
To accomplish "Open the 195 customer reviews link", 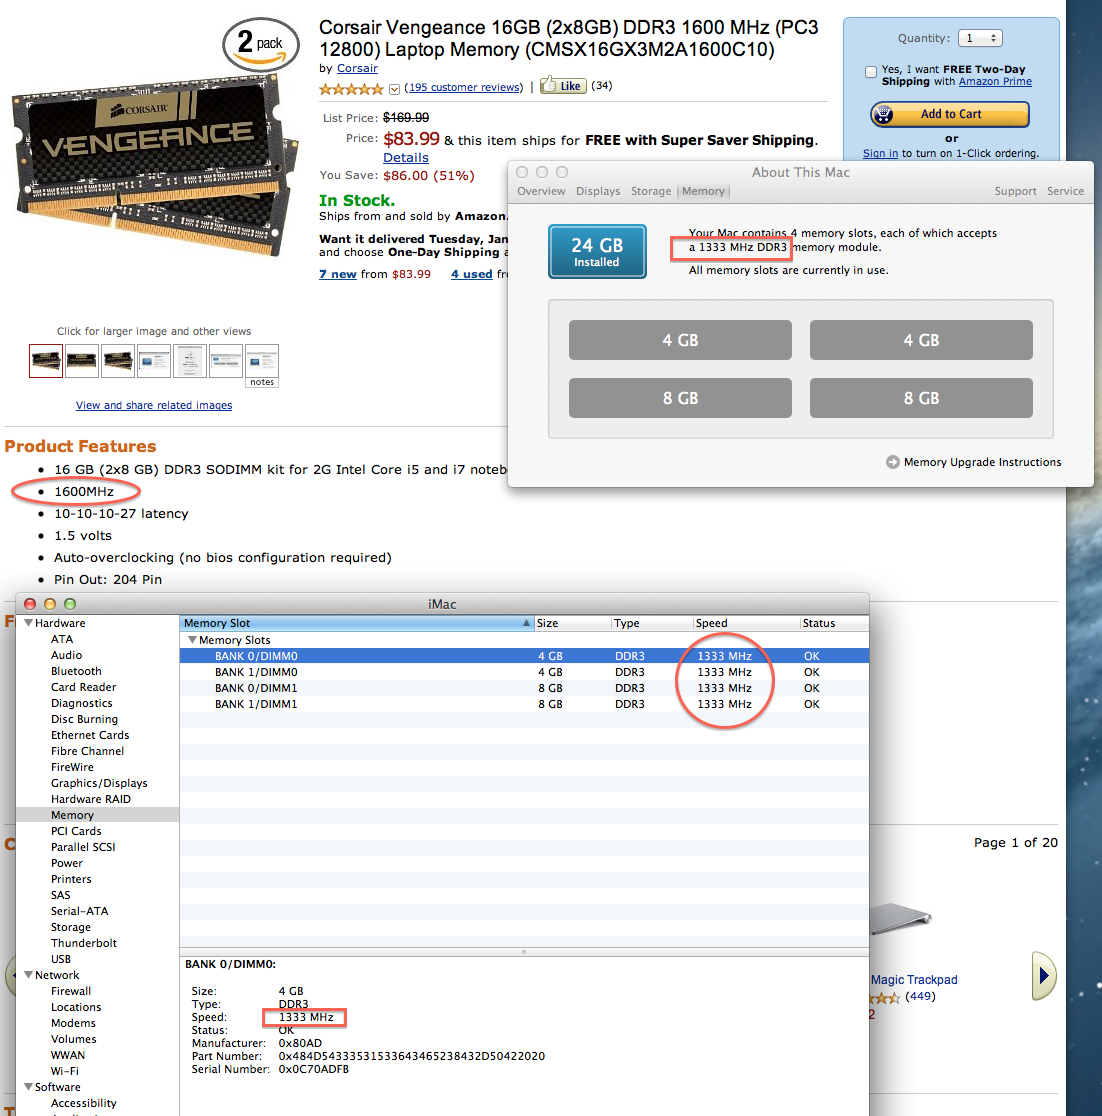I will pos(464,87).
